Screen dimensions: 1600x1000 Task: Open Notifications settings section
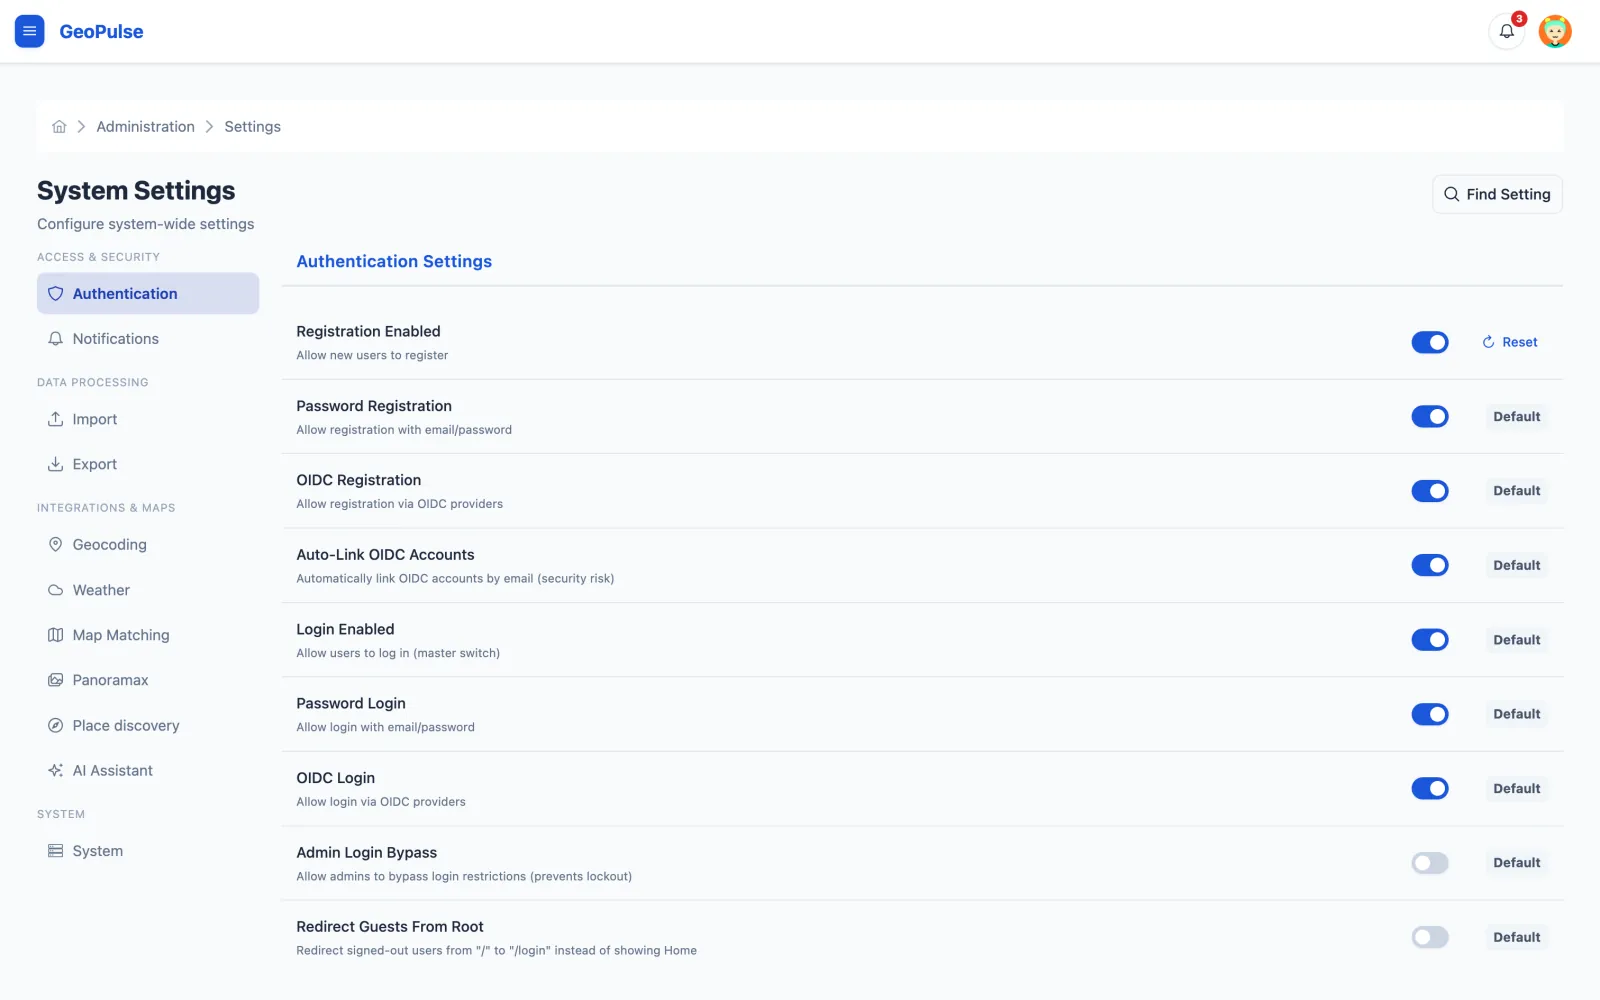(x=148, y=339)
